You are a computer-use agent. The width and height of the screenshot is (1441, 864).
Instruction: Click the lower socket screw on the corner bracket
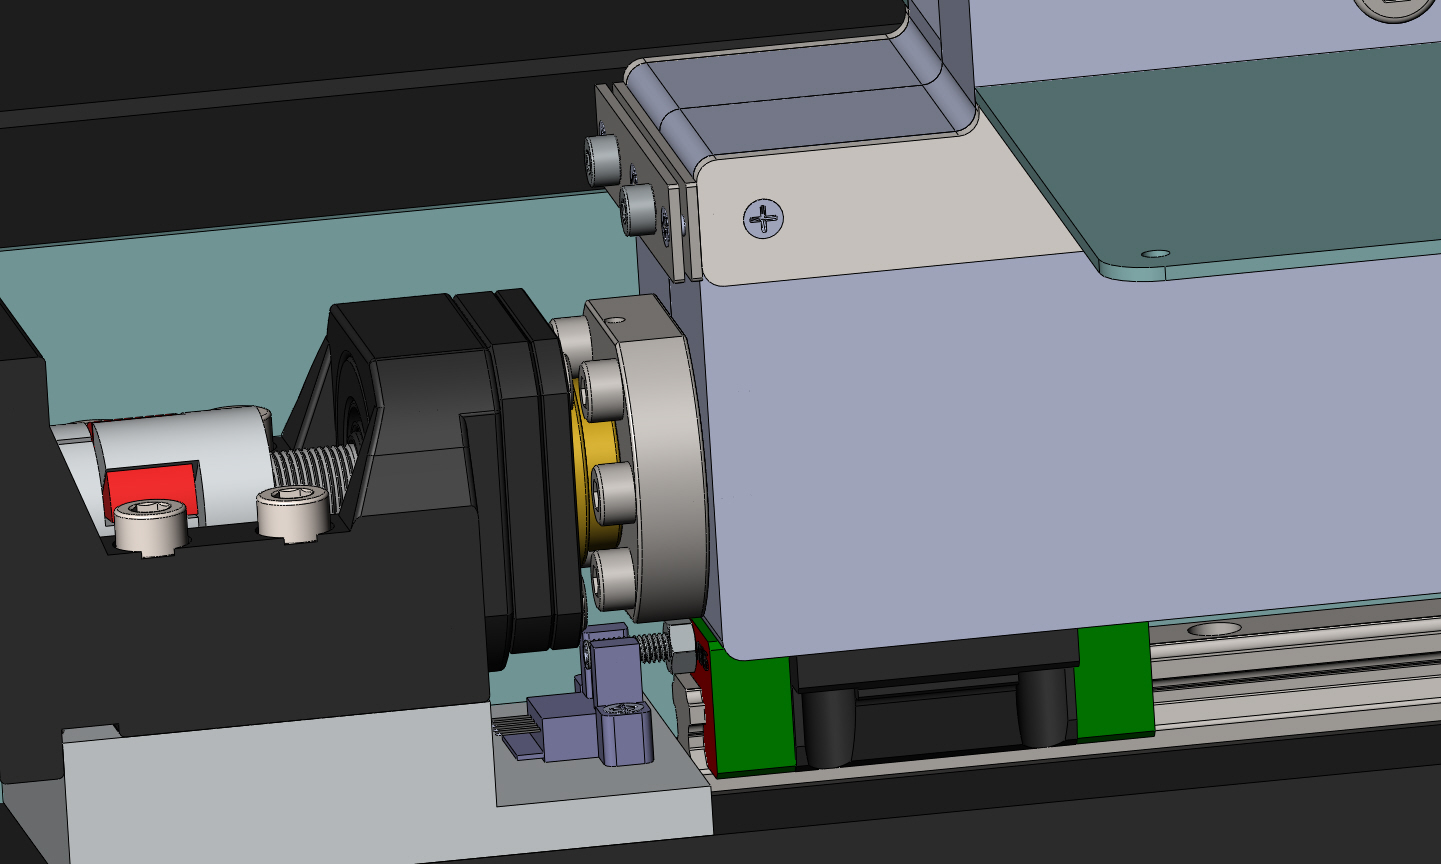click(639, 210)
